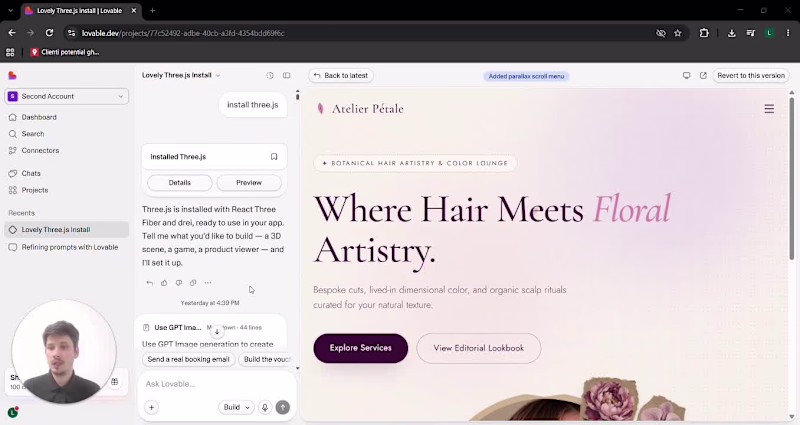Click the browser forward arrow

pos(31,33)
